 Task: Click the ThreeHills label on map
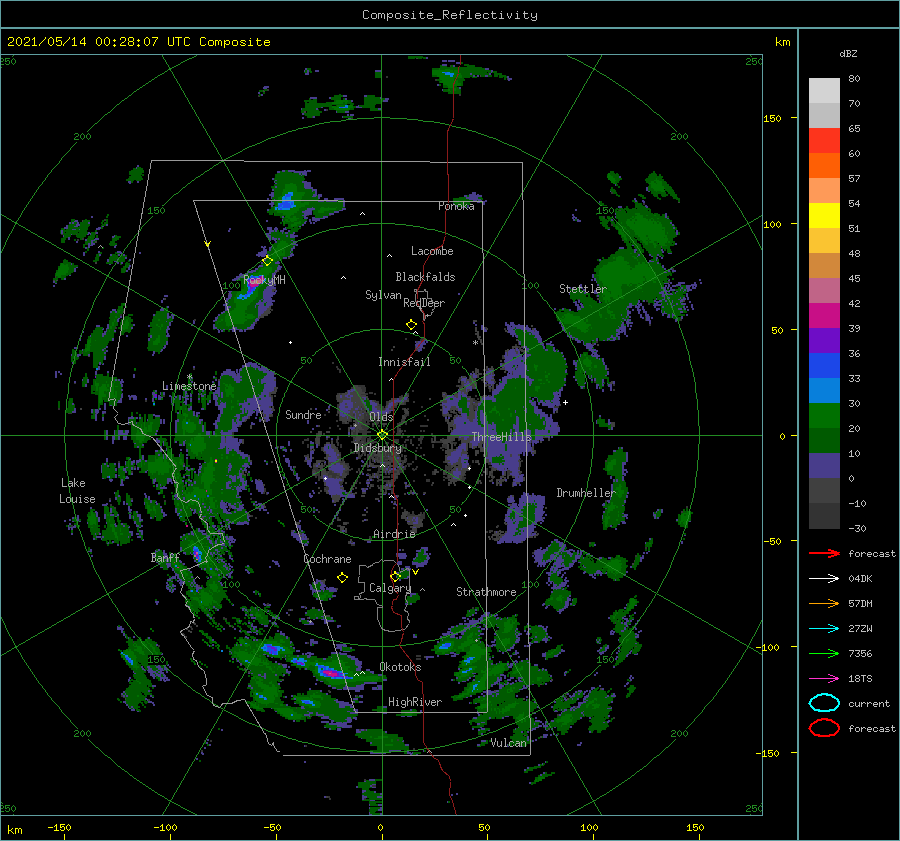point(502,437)
